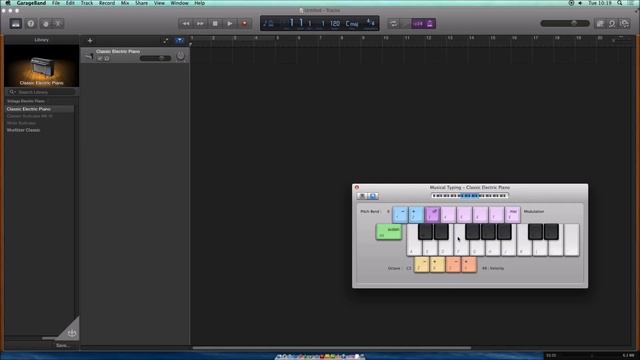Click the volume icon in menu bar
The image size is (640, 360).
click(x=580, y=3)
